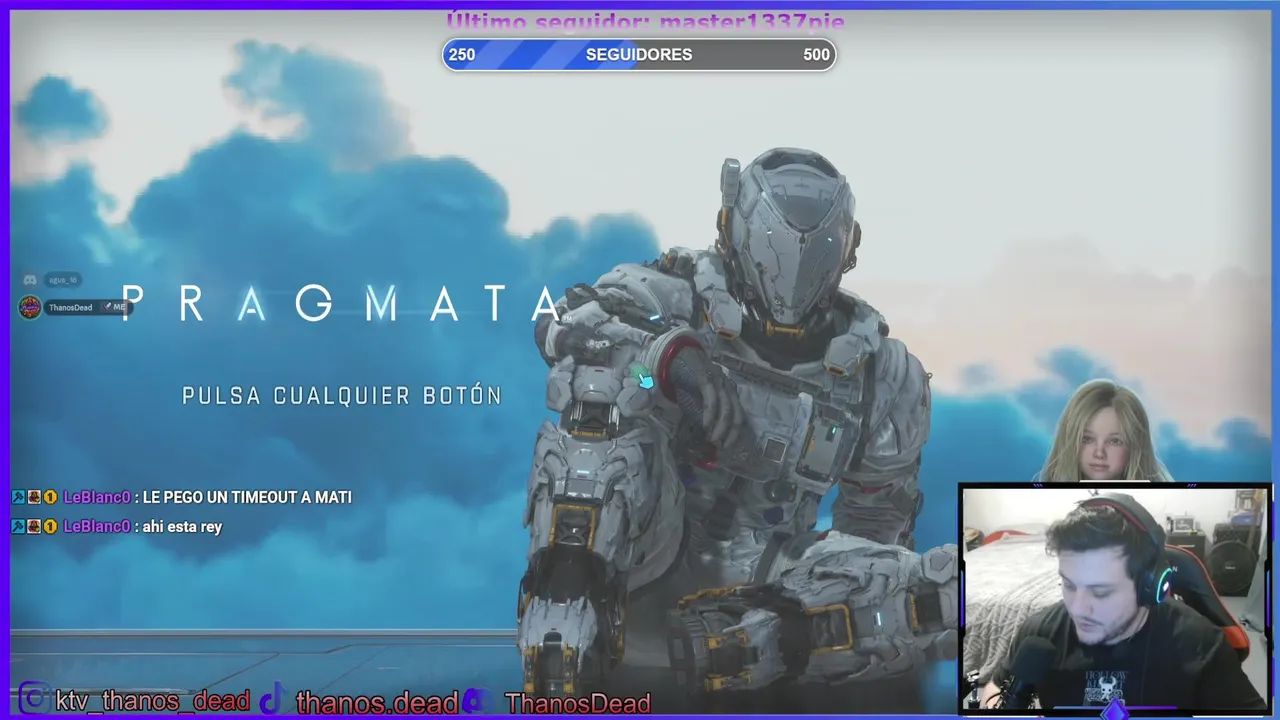
Task: Click the Instagram icon beside ktv_thanos_dead
Action: 34,698
